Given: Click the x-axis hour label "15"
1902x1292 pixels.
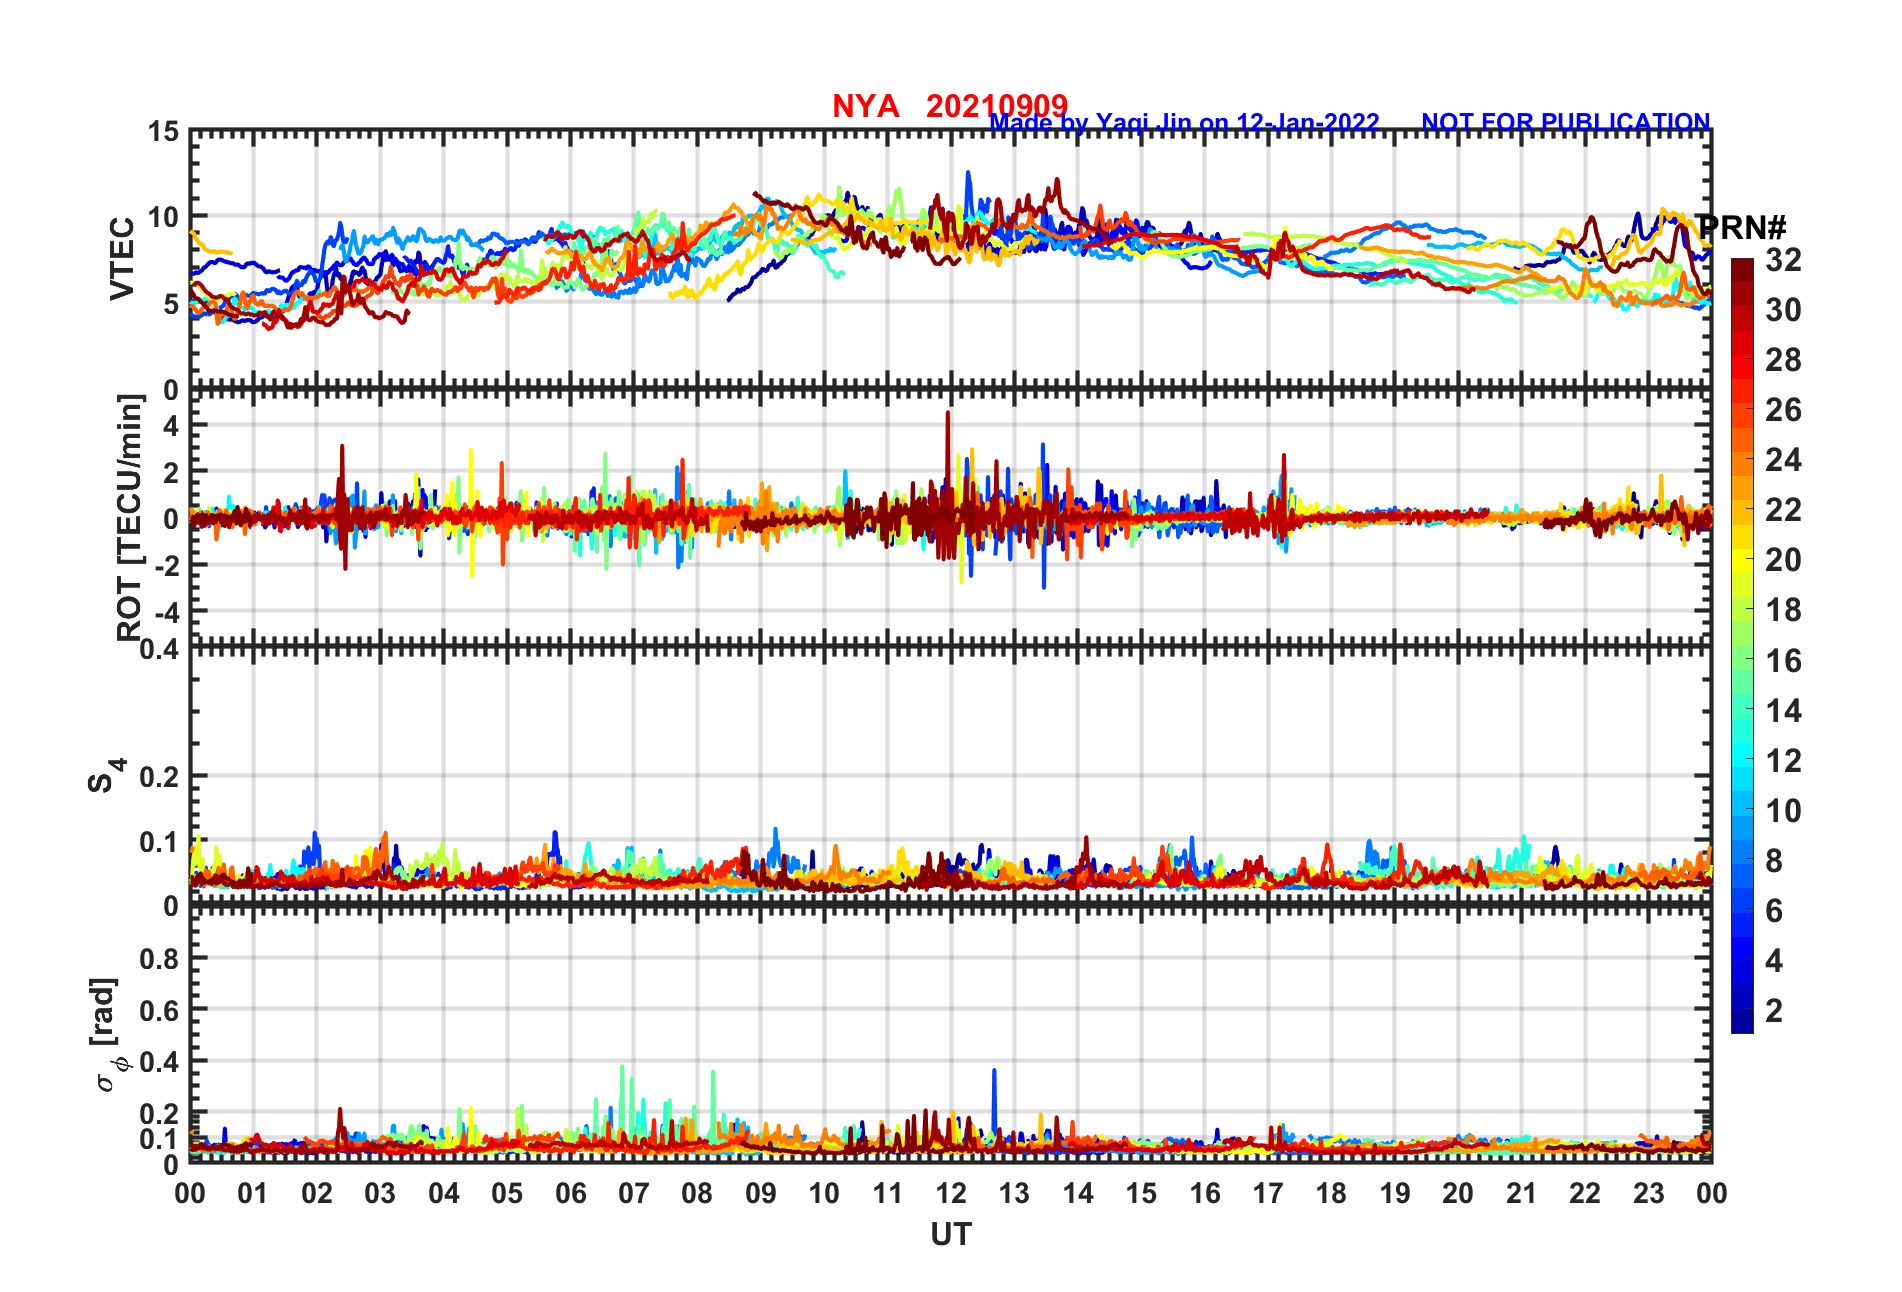Looking at the screenshot, I should click(1141, 1193).
